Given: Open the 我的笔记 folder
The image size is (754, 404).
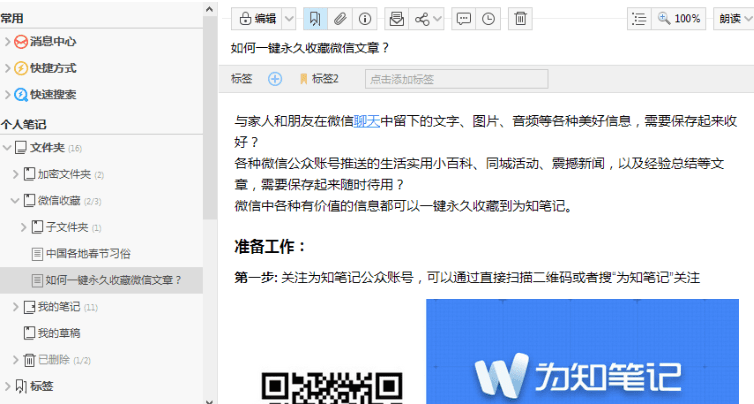Looking at the screenshot, I should point(61,307).
